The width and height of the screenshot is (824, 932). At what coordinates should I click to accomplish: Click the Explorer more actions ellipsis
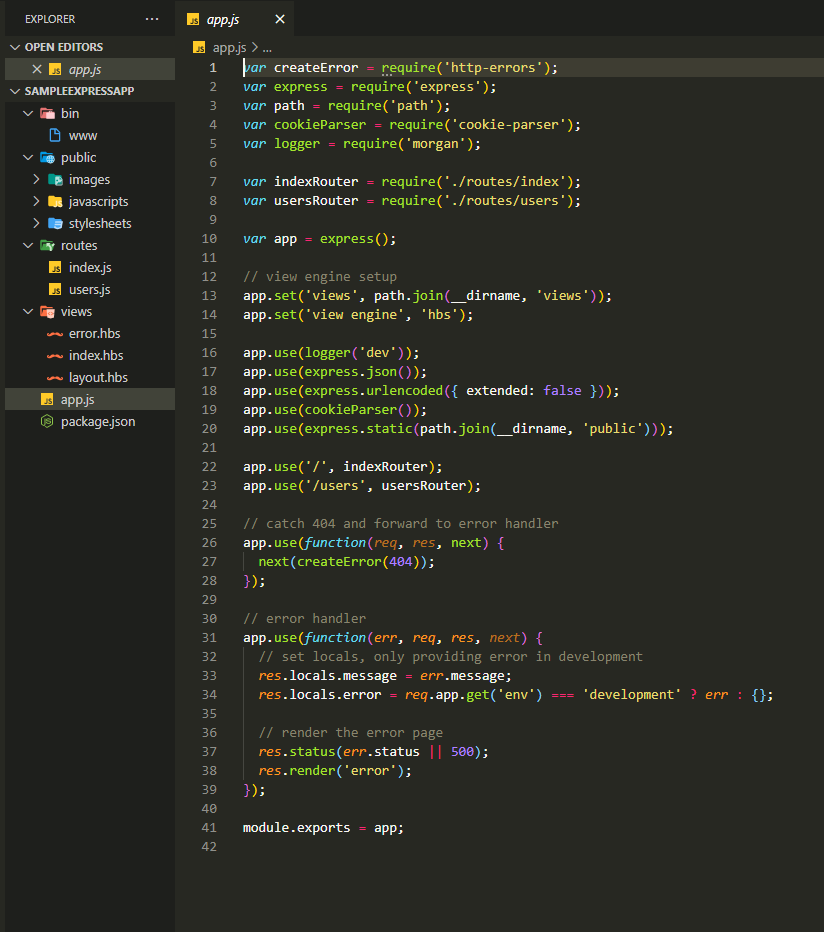(152, 19)
